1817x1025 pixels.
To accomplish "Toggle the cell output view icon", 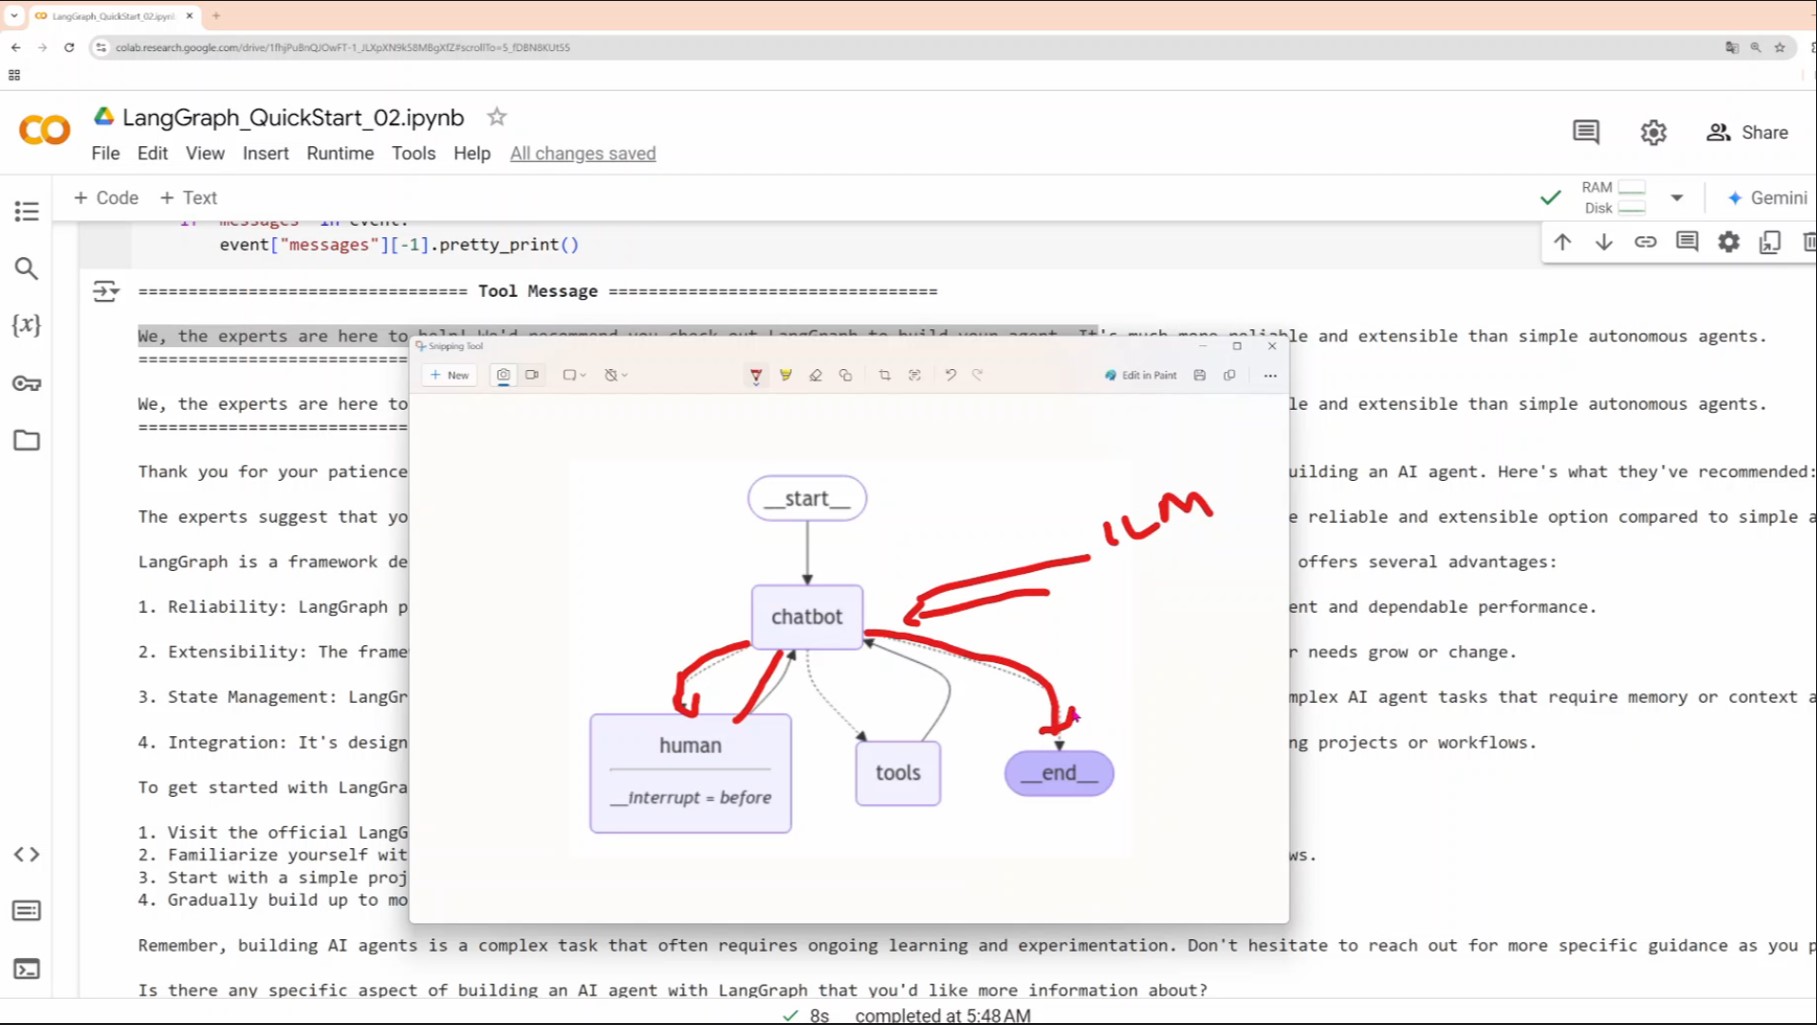I will pyautogui.click(x=105, y=291).
